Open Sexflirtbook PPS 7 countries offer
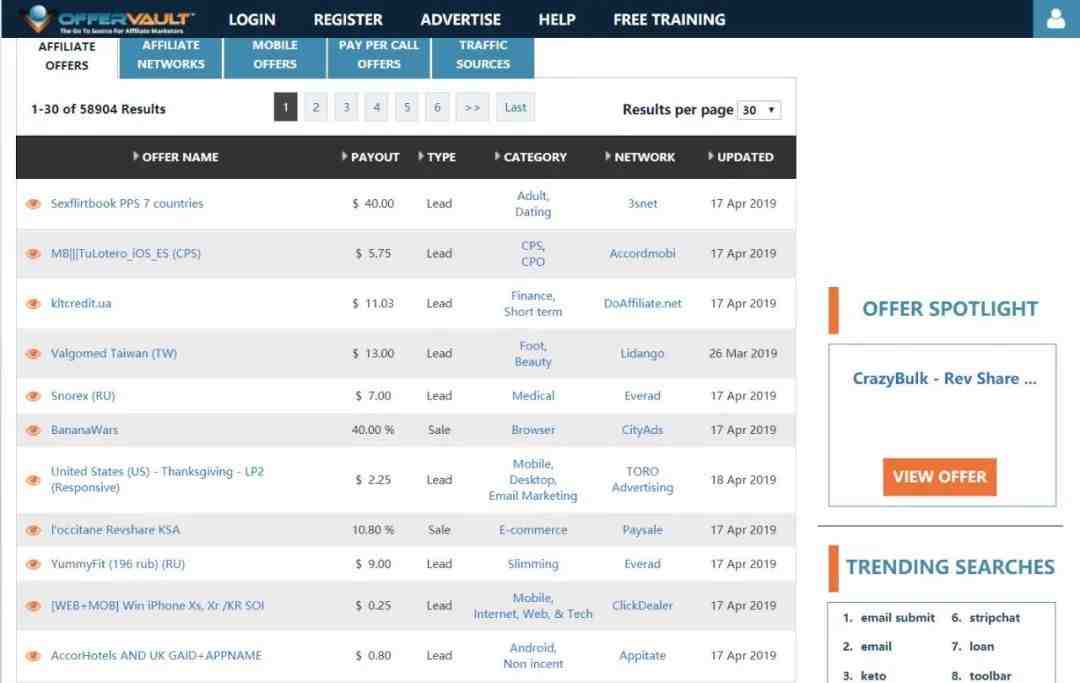Viewport: 1080px width, 683px height. 127,204
